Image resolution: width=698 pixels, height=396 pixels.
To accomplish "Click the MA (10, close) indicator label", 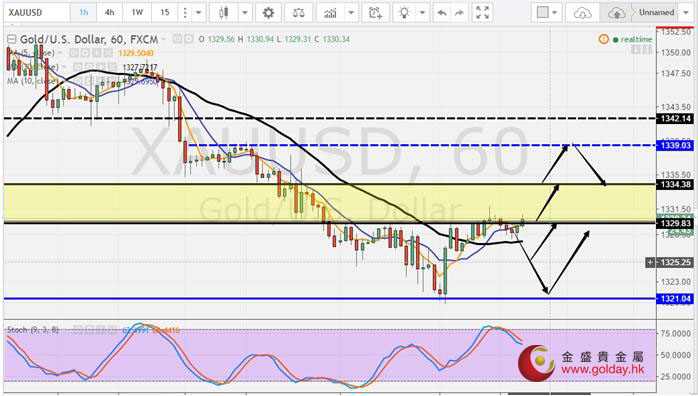I will [31, 81].
